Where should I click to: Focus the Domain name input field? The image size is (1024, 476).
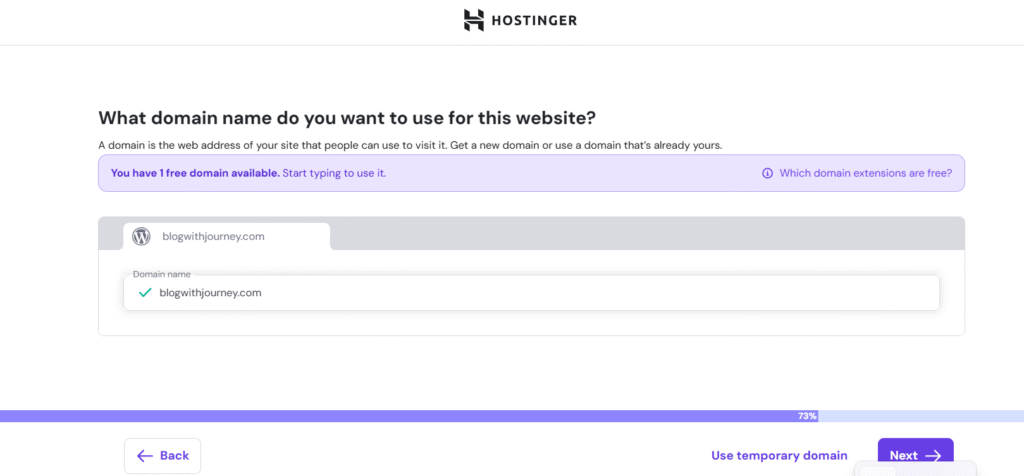click(540, 293)
